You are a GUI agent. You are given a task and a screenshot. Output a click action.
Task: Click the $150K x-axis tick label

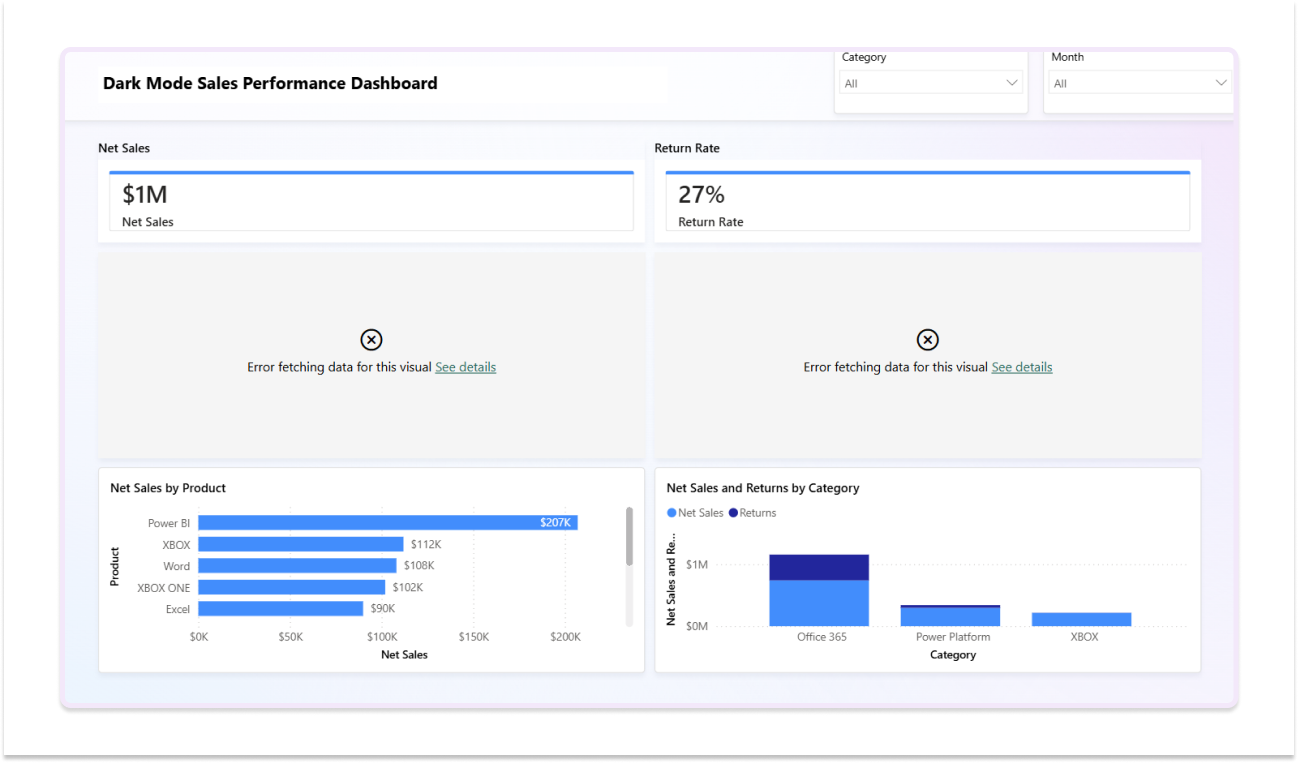click(x=474, y=637)
